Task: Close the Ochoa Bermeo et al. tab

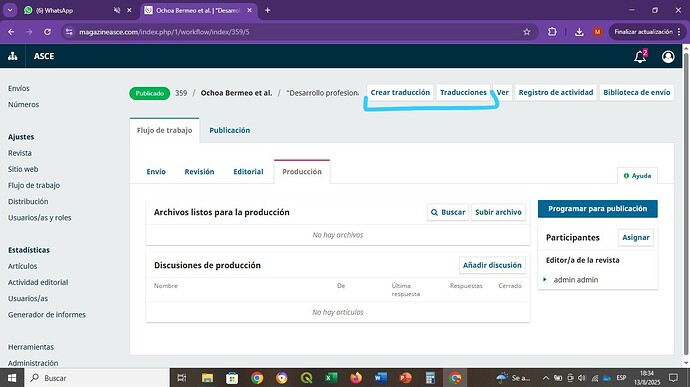Action: (x=250, y=10)
